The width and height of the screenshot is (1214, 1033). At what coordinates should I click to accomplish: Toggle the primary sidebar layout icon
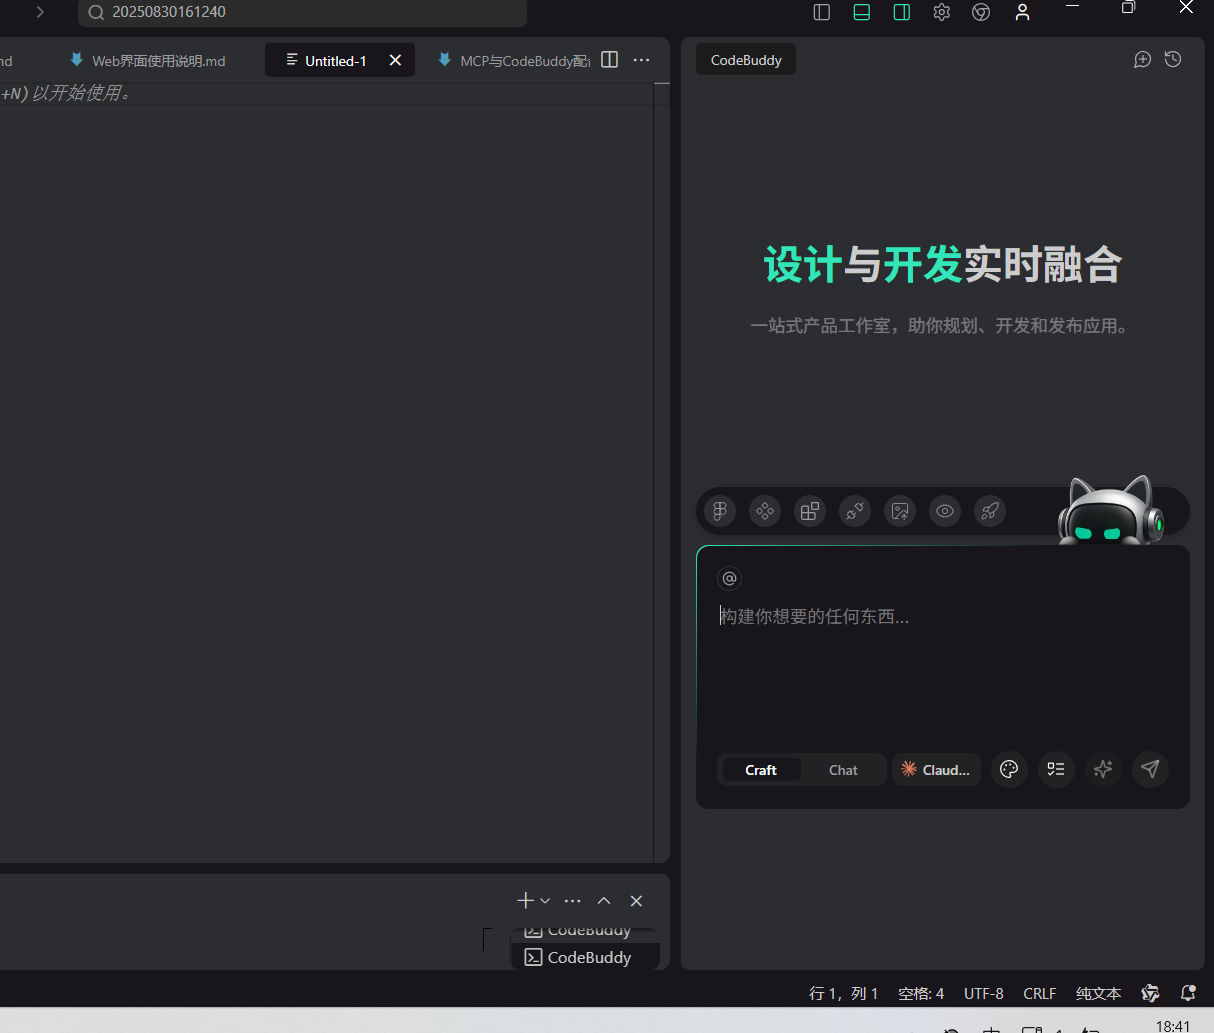tap(822, 12)
